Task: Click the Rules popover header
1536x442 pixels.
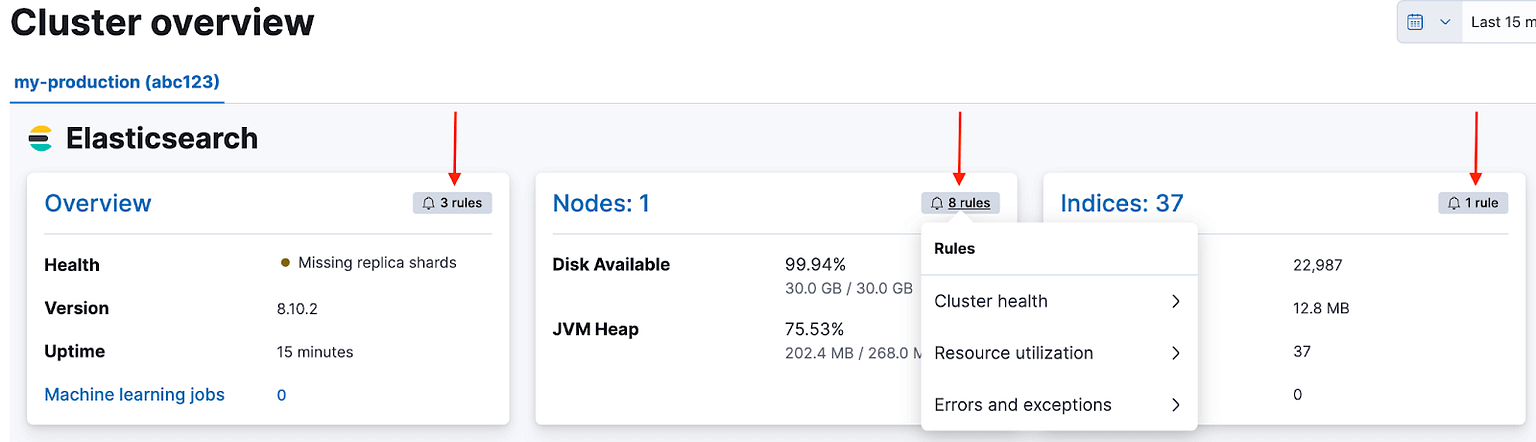Action: [954, 248]
